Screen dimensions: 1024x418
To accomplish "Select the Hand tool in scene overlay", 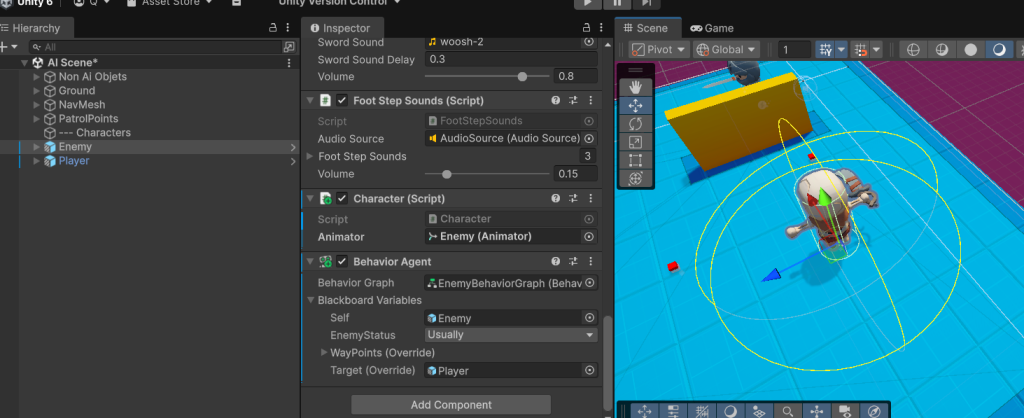I will click(x=635, y=87).
